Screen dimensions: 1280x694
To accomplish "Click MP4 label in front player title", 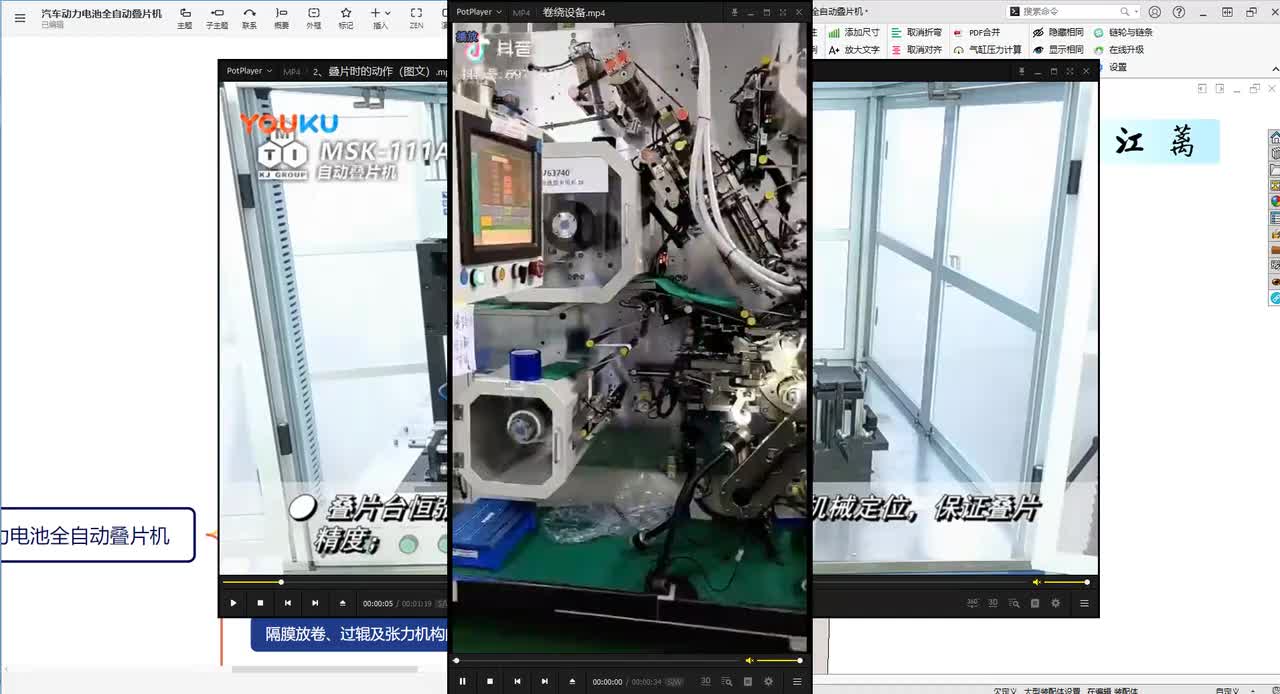I will point(521,12).
